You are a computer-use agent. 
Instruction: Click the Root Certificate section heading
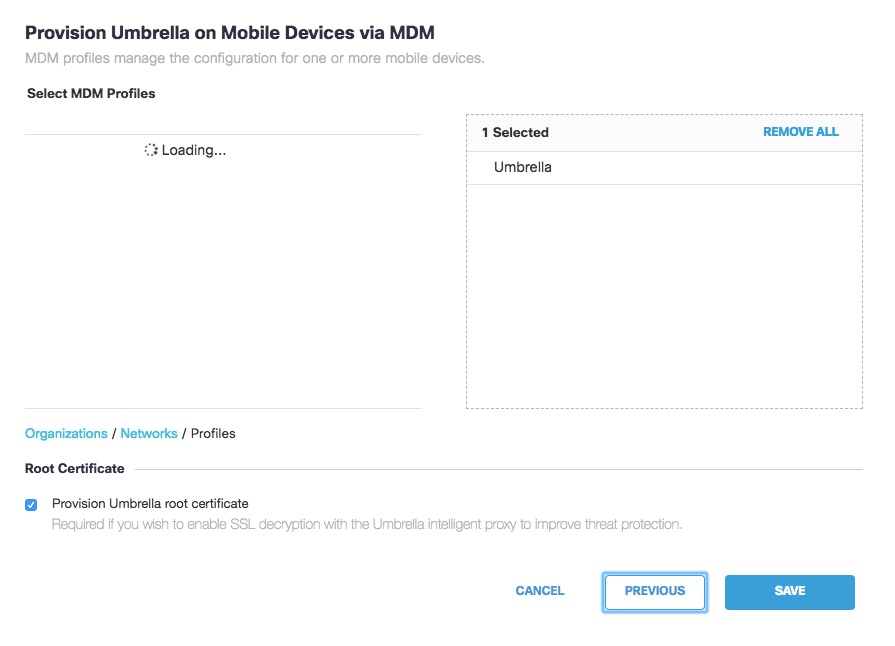[75, 469]
